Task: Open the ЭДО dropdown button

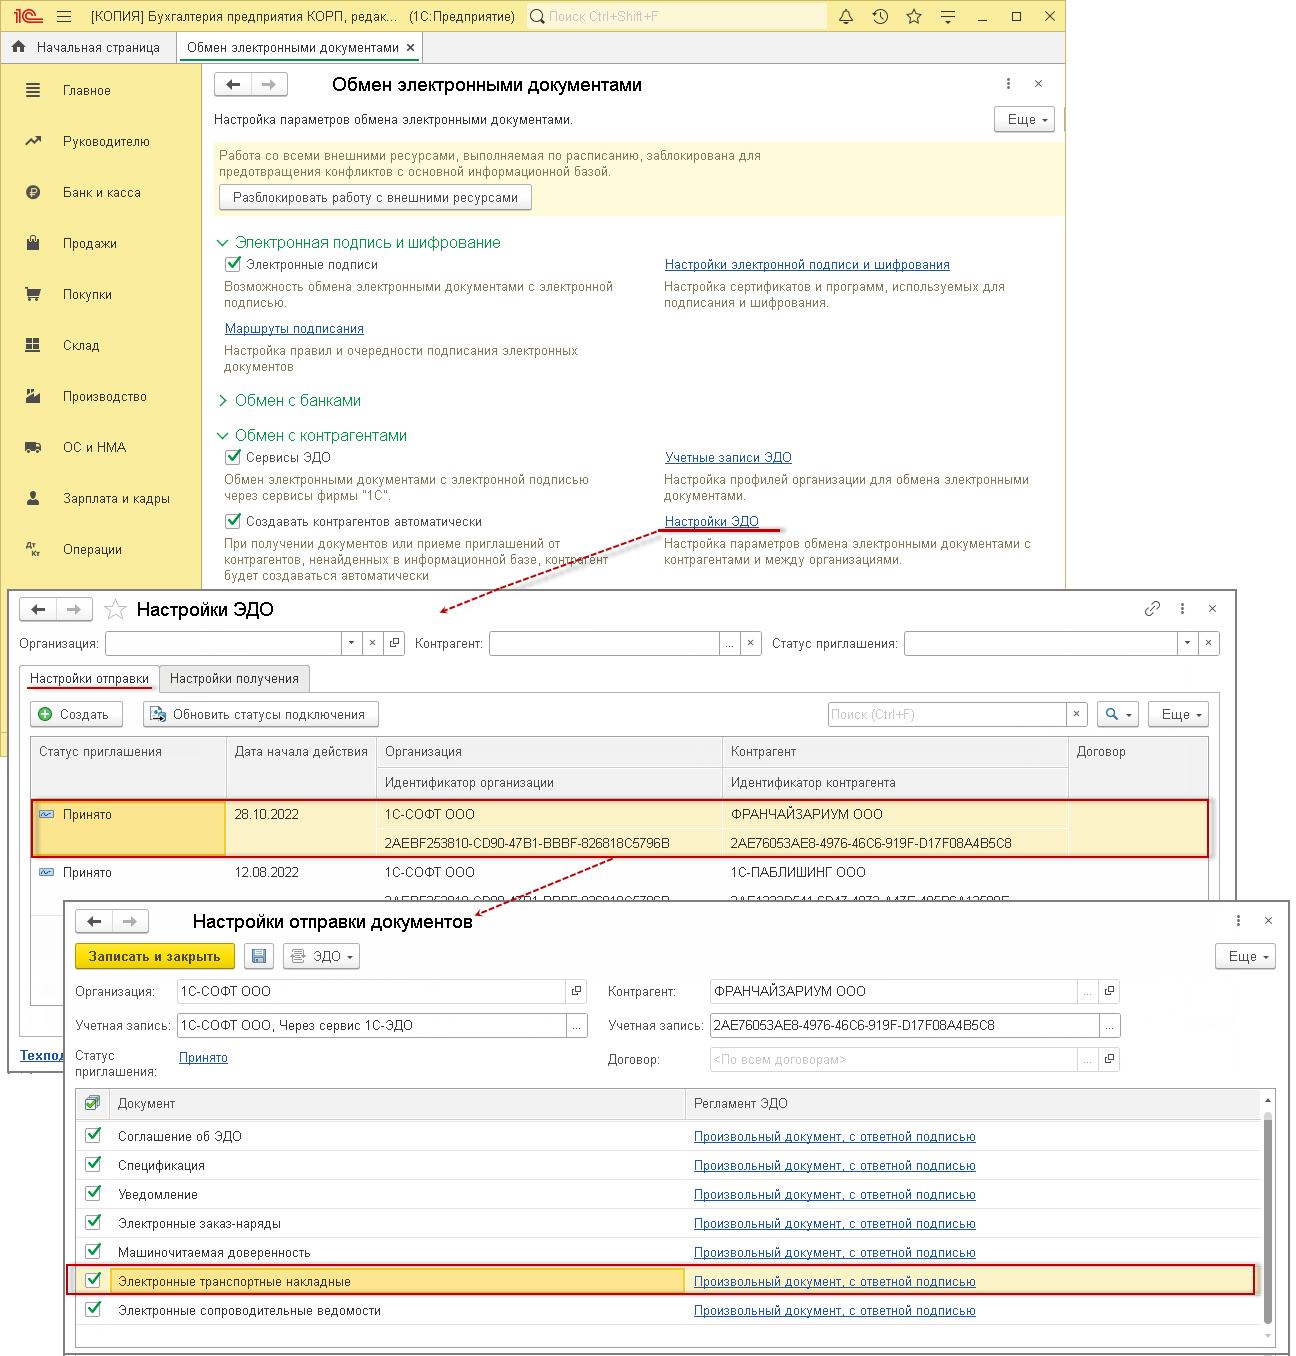Action: coord(321,956)
